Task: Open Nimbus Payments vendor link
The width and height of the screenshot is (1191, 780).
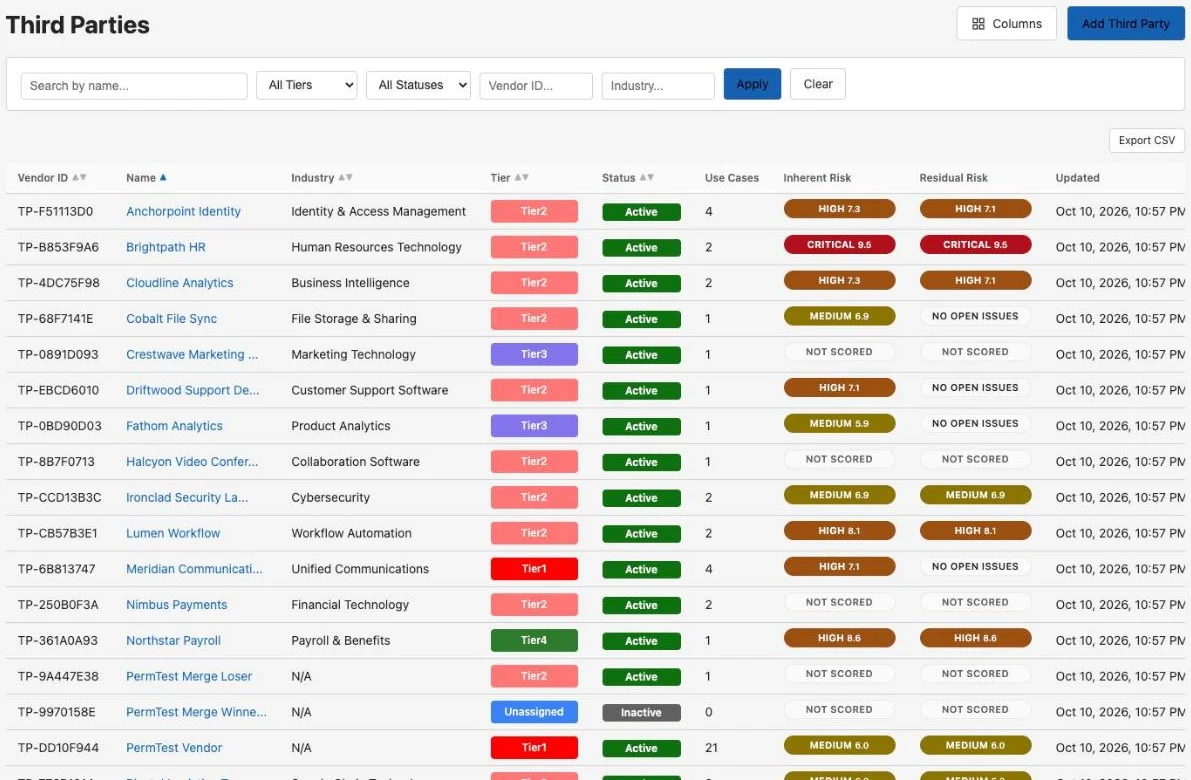Action: pyautogui.click(x=176, y=605)
